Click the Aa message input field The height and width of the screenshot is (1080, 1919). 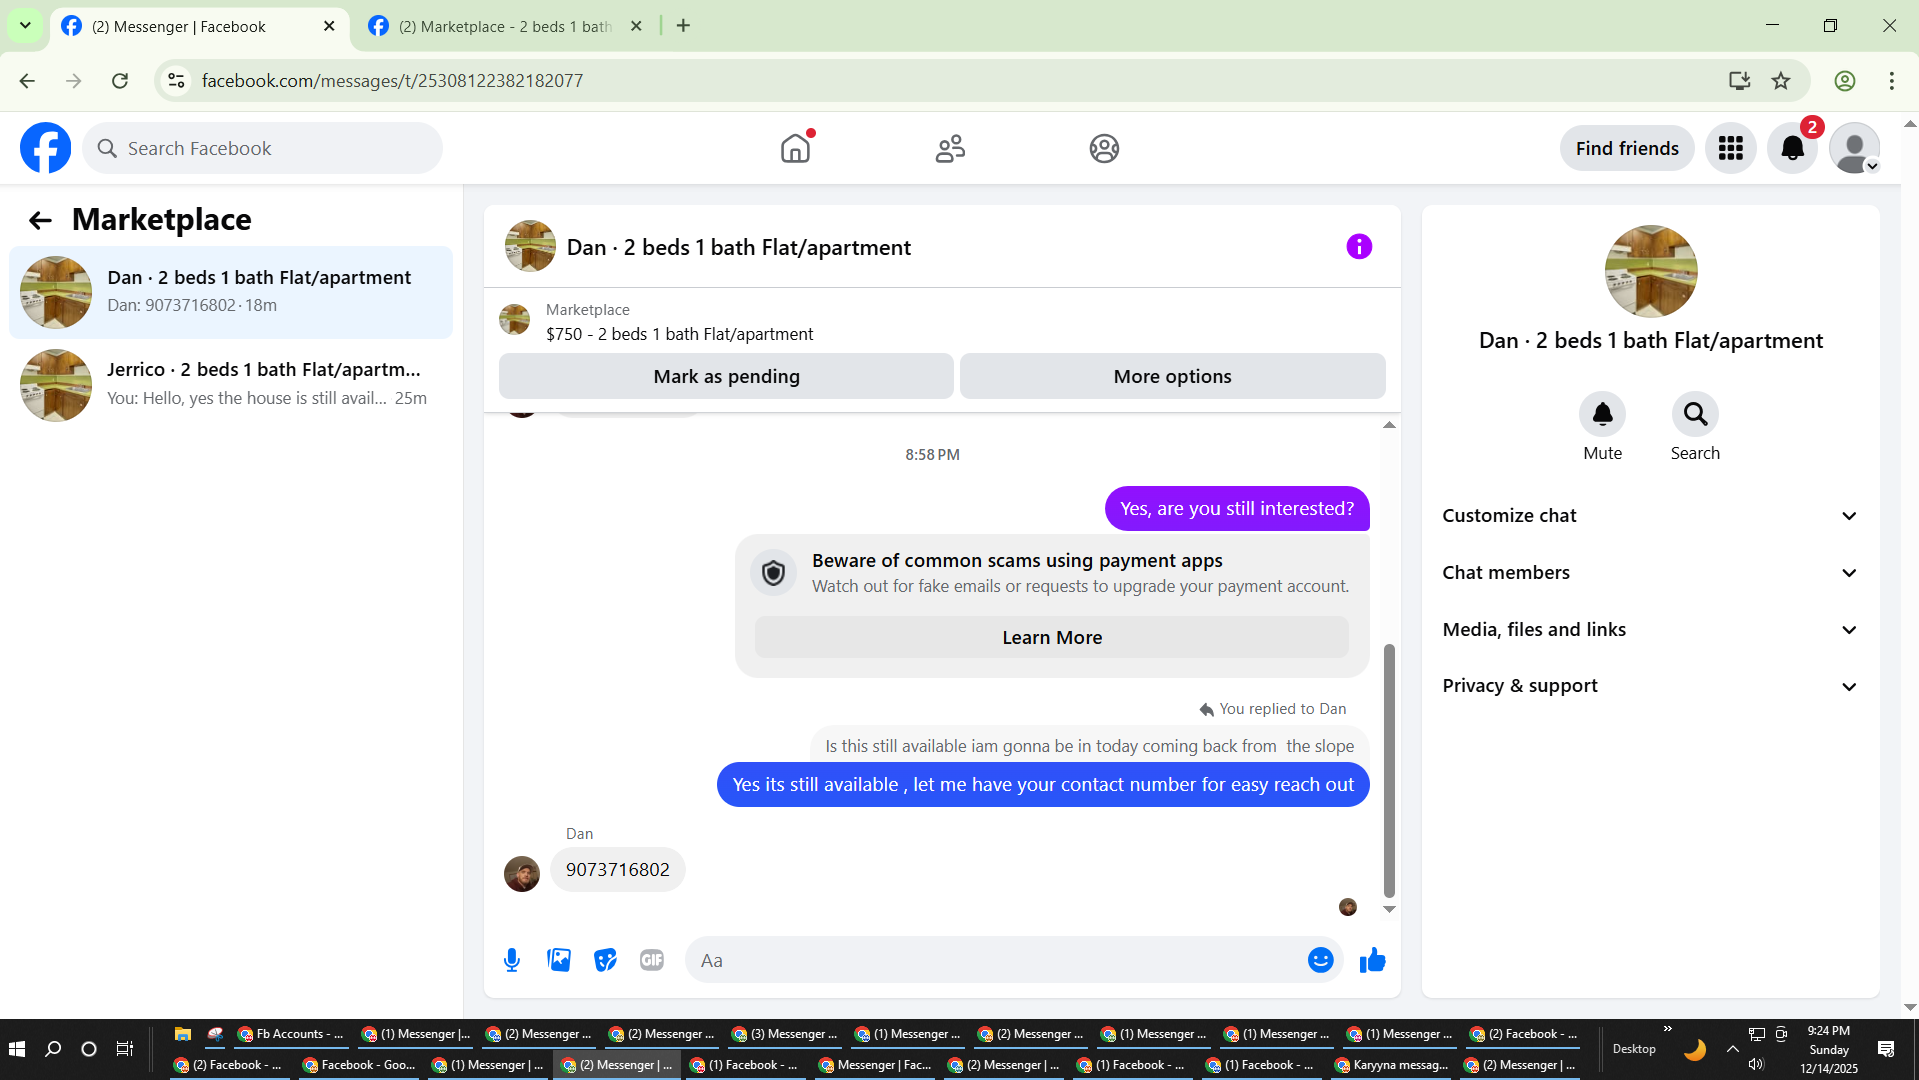[1000, 960]
